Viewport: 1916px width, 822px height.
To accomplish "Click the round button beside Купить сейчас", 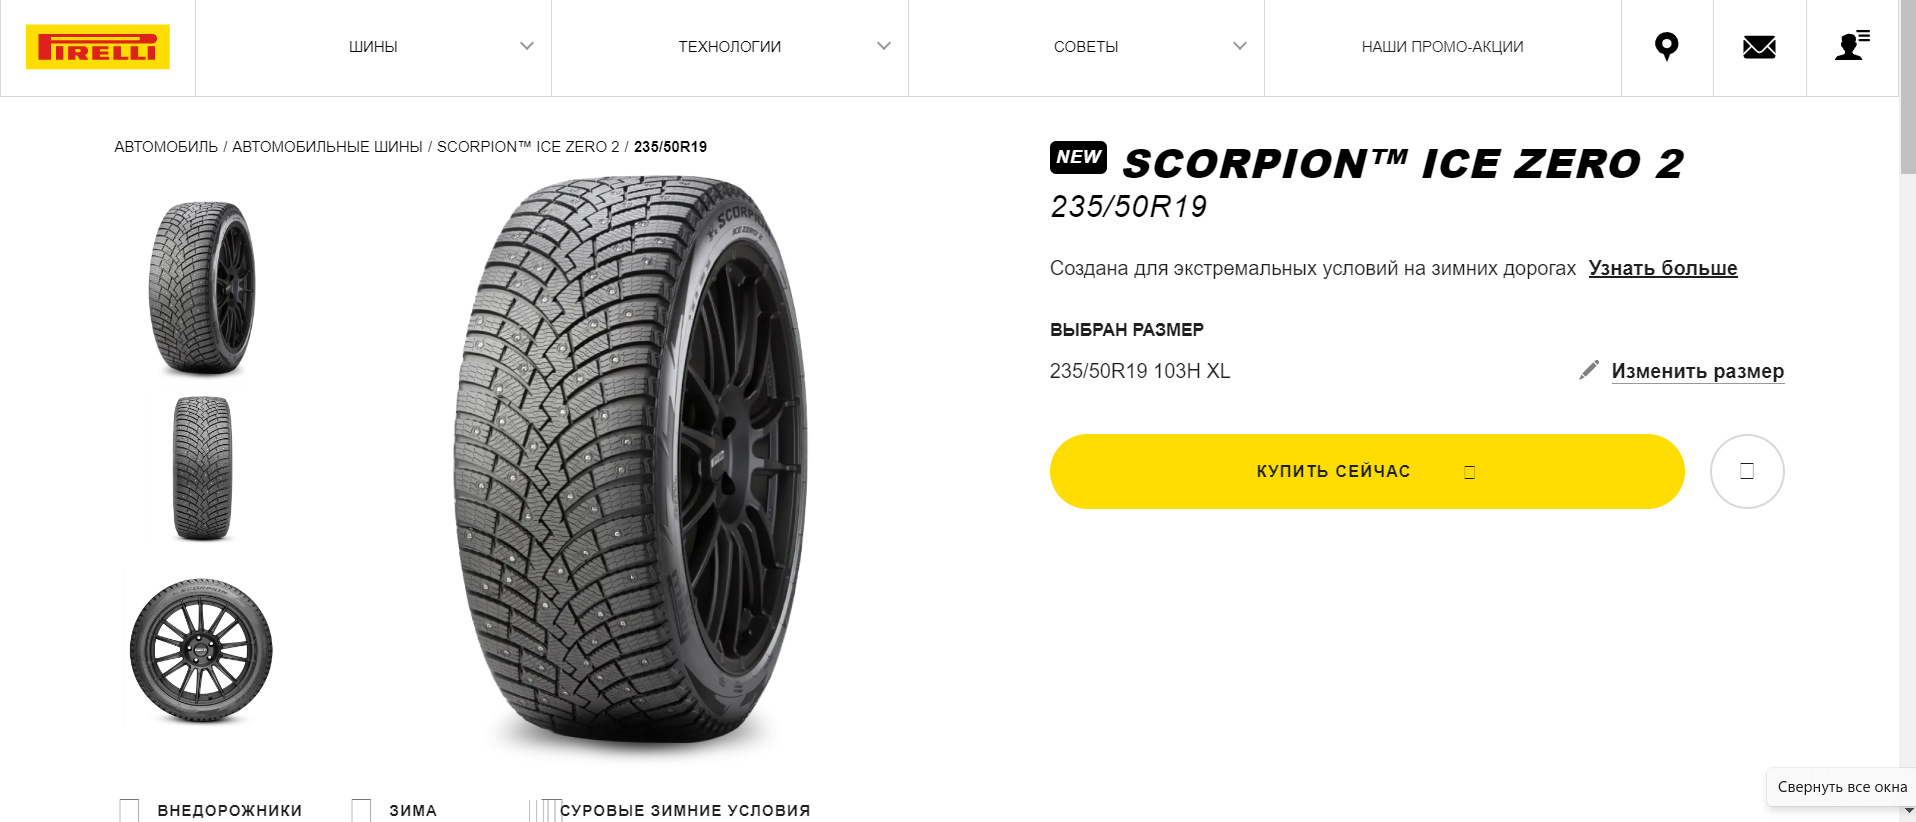I will click(1746, 471).
